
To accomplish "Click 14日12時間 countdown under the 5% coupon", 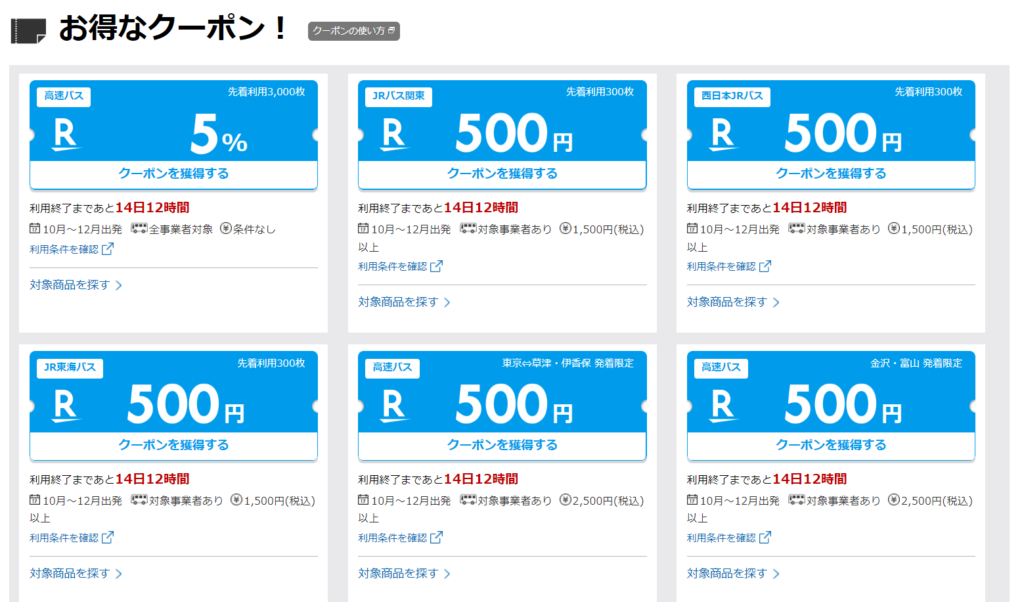I will point(153,208).
